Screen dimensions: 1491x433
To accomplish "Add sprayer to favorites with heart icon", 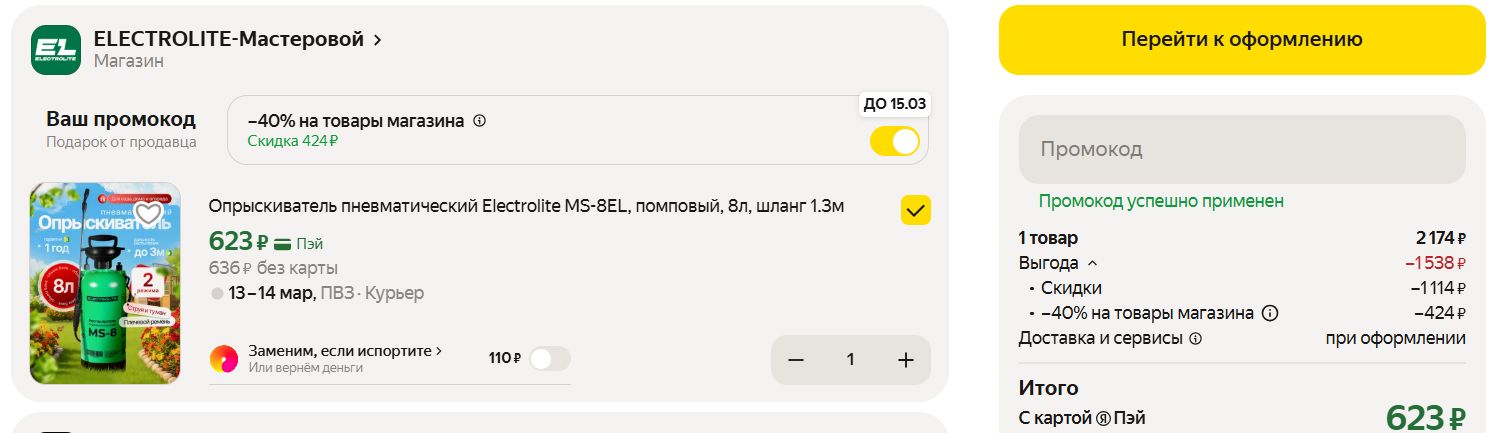I will (149, 213).
